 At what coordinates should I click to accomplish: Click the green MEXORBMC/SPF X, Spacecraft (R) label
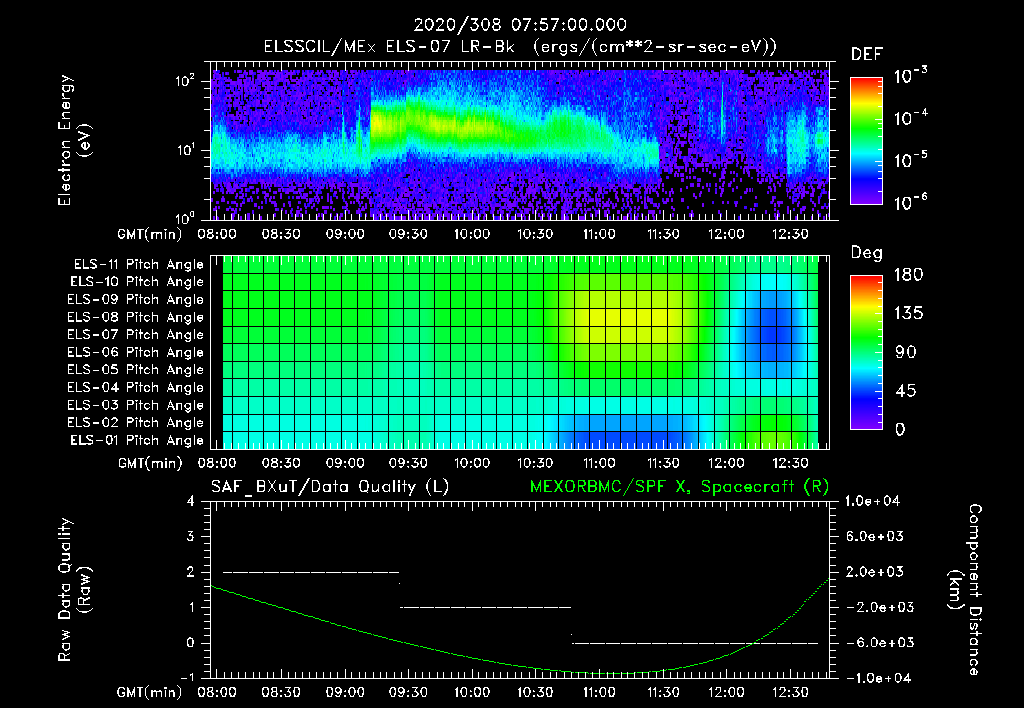click(679, 487)
